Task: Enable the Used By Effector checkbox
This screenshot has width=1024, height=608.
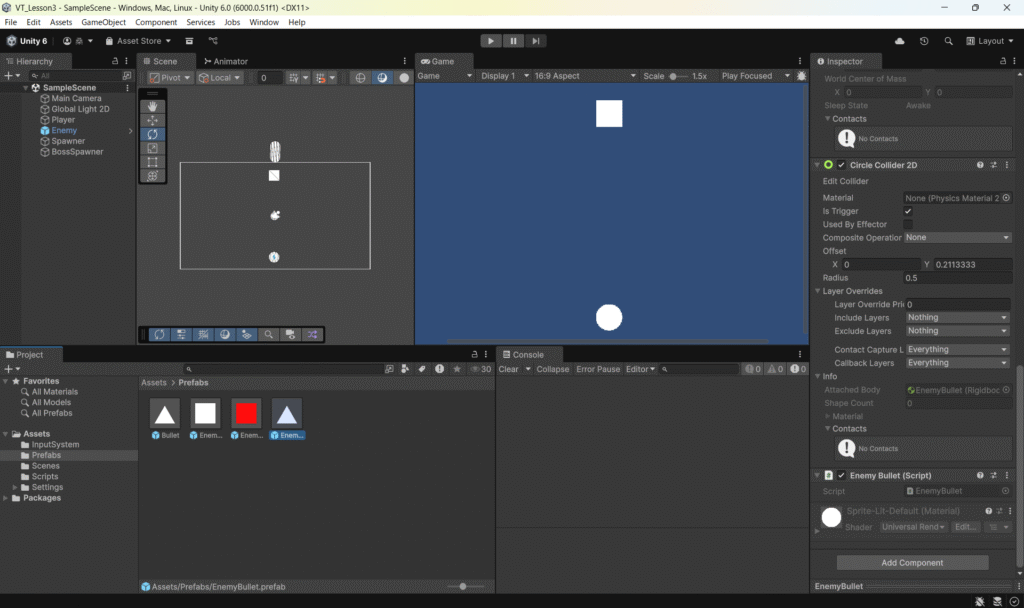Action: pos(908,224)
